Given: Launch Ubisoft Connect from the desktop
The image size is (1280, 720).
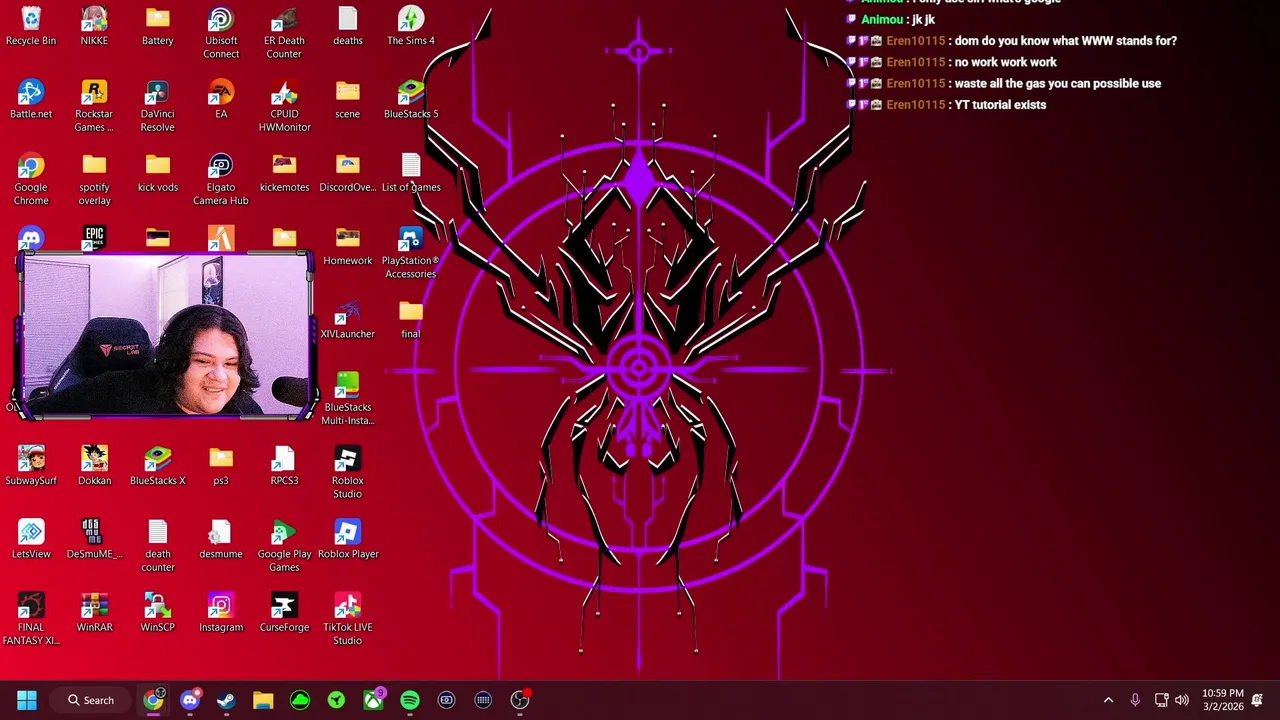Looking at the screenshot, I should pos(221,33).
